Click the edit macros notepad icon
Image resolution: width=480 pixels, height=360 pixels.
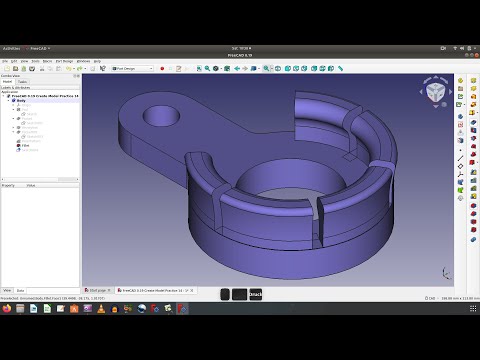tap(179, 68)
